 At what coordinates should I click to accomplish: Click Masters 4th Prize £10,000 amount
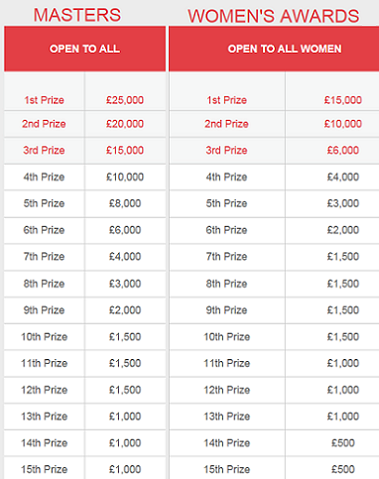tap(125, 177)
